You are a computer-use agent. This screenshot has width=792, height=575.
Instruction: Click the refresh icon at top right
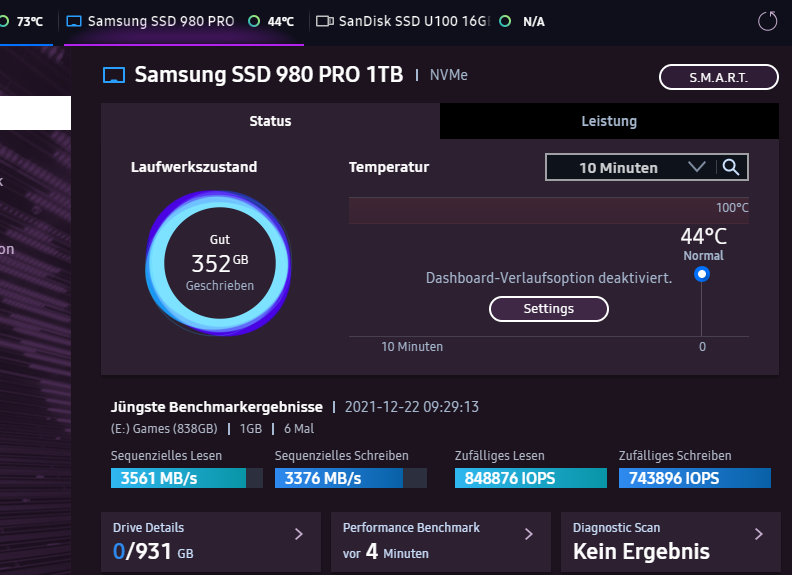(767, 21)
